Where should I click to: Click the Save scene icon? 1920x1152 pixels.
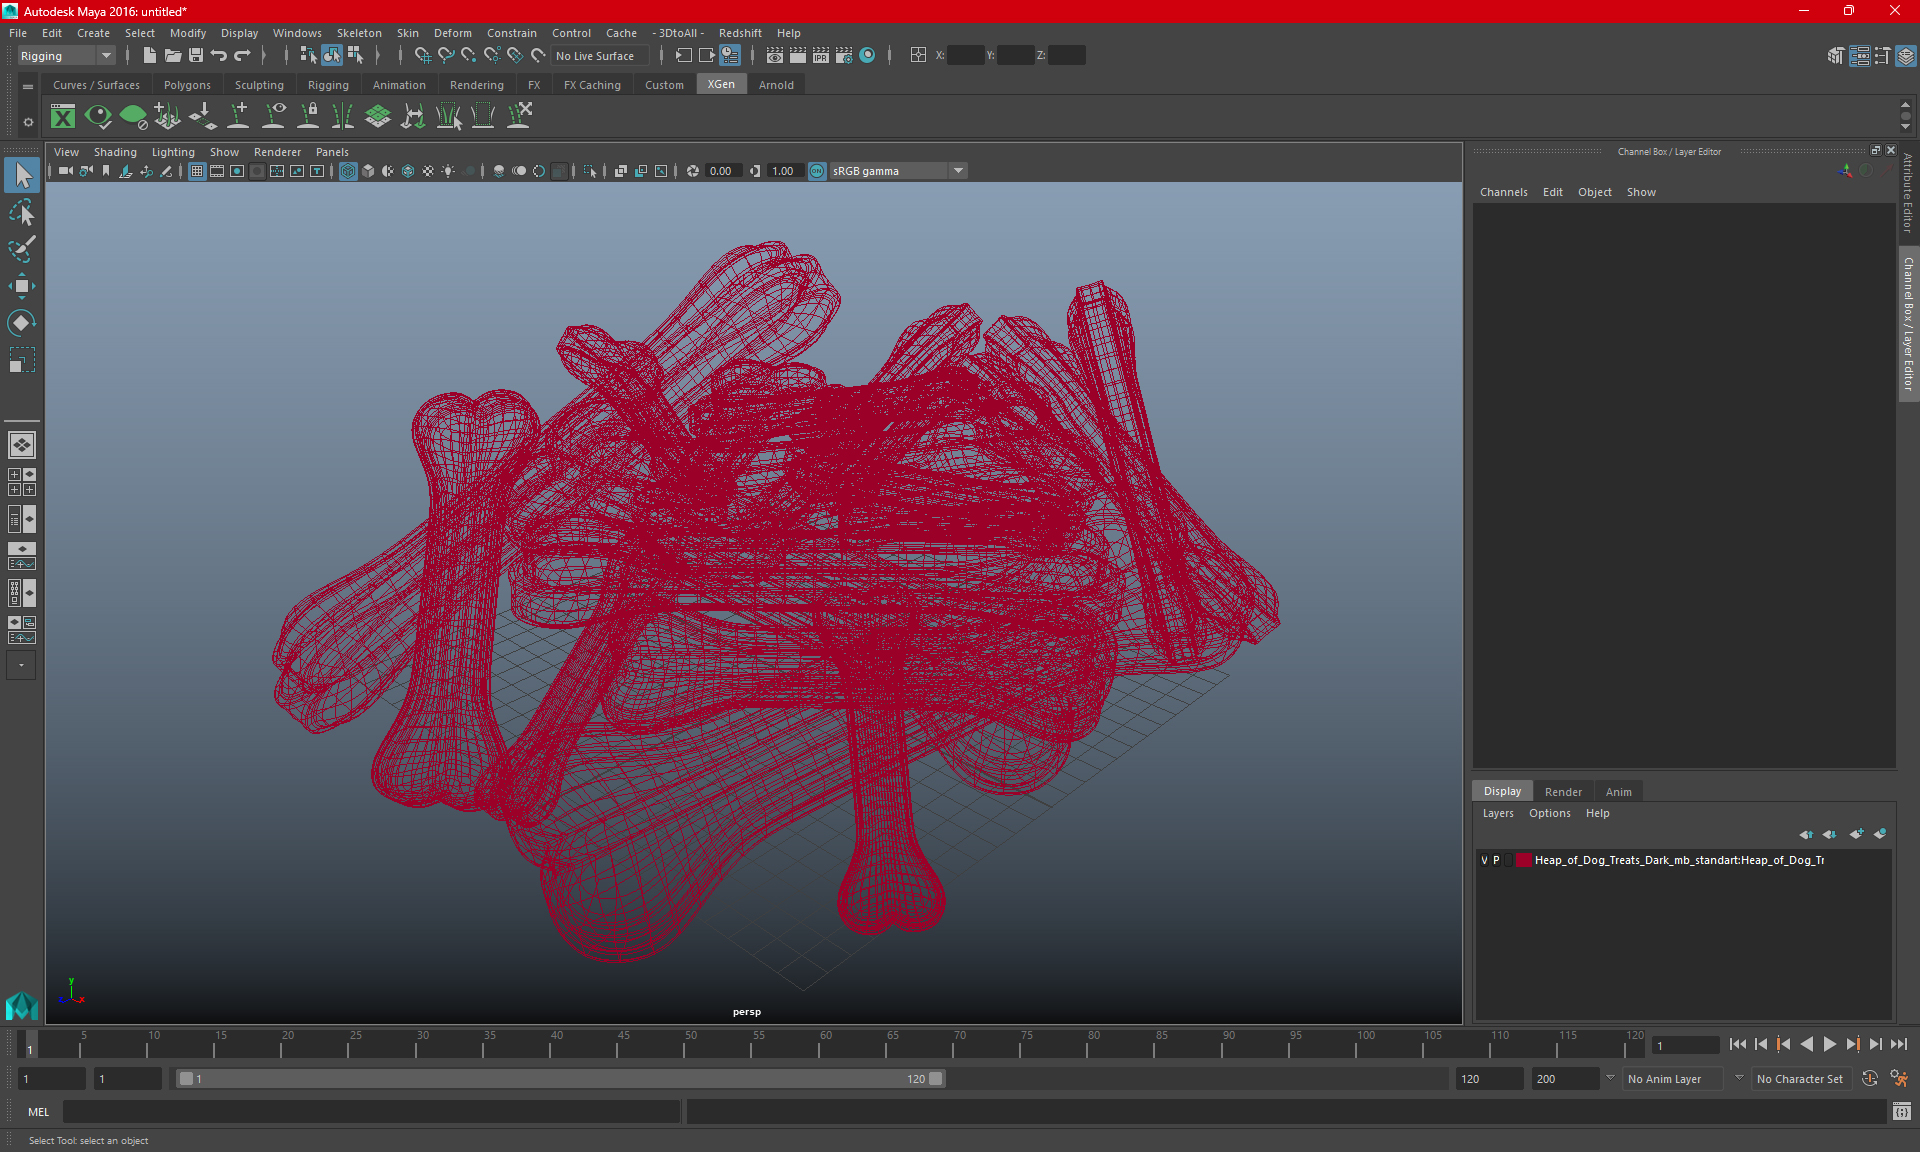point(196,56)
